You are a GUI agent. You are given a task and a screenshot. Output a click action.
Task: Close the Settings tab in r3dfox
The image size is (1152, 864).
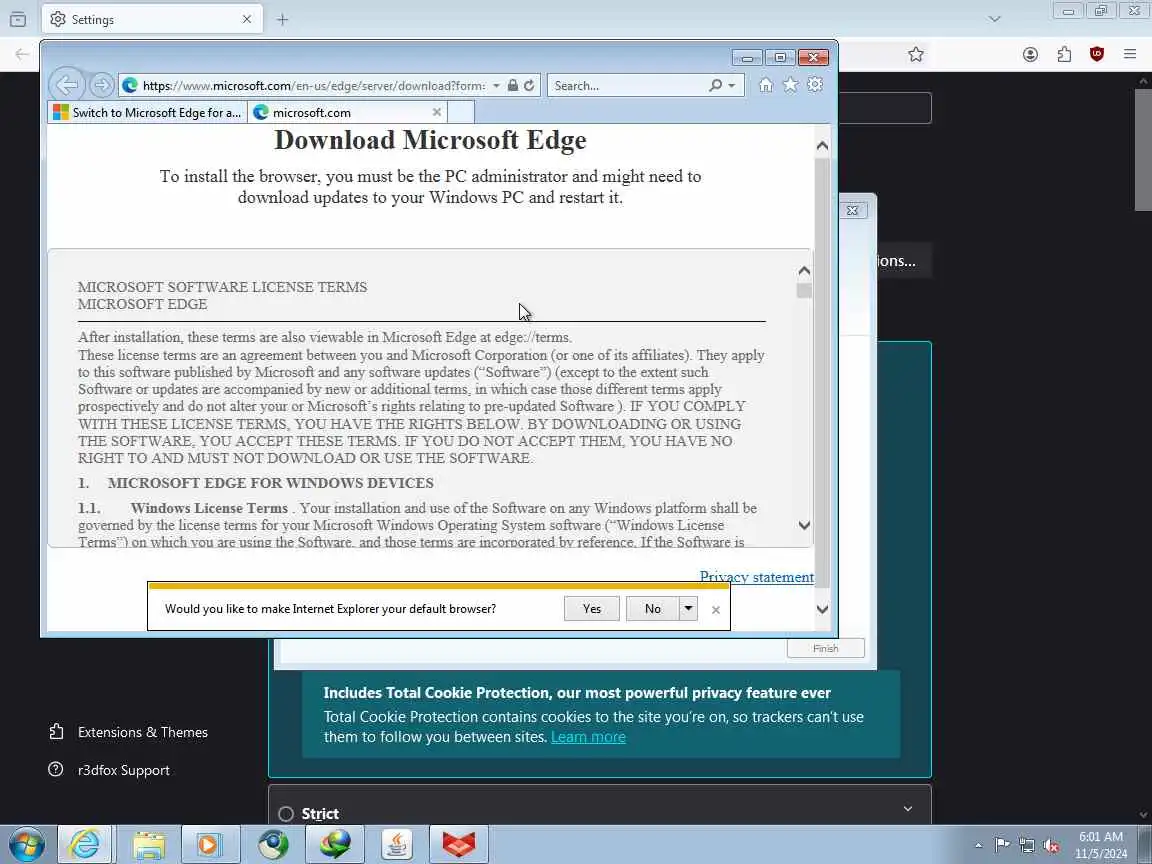247,20
